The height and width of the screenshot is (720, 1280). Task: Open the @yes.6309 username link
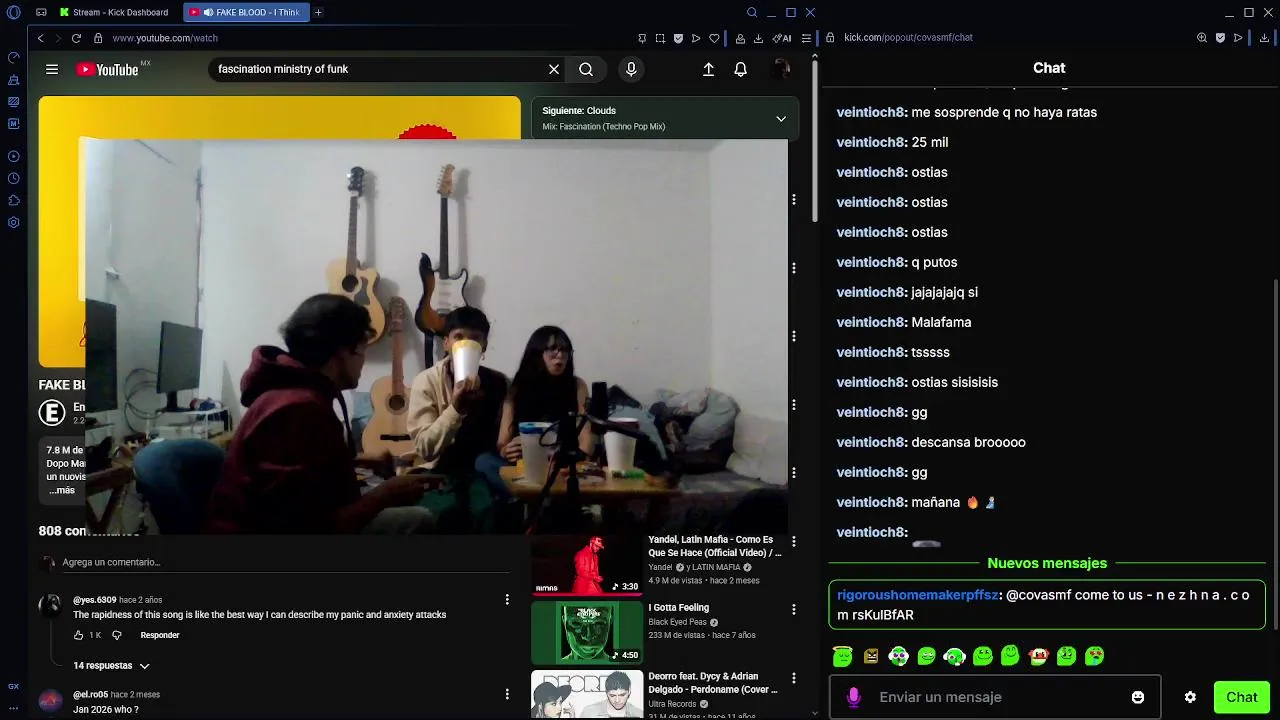tap(94, 600)
